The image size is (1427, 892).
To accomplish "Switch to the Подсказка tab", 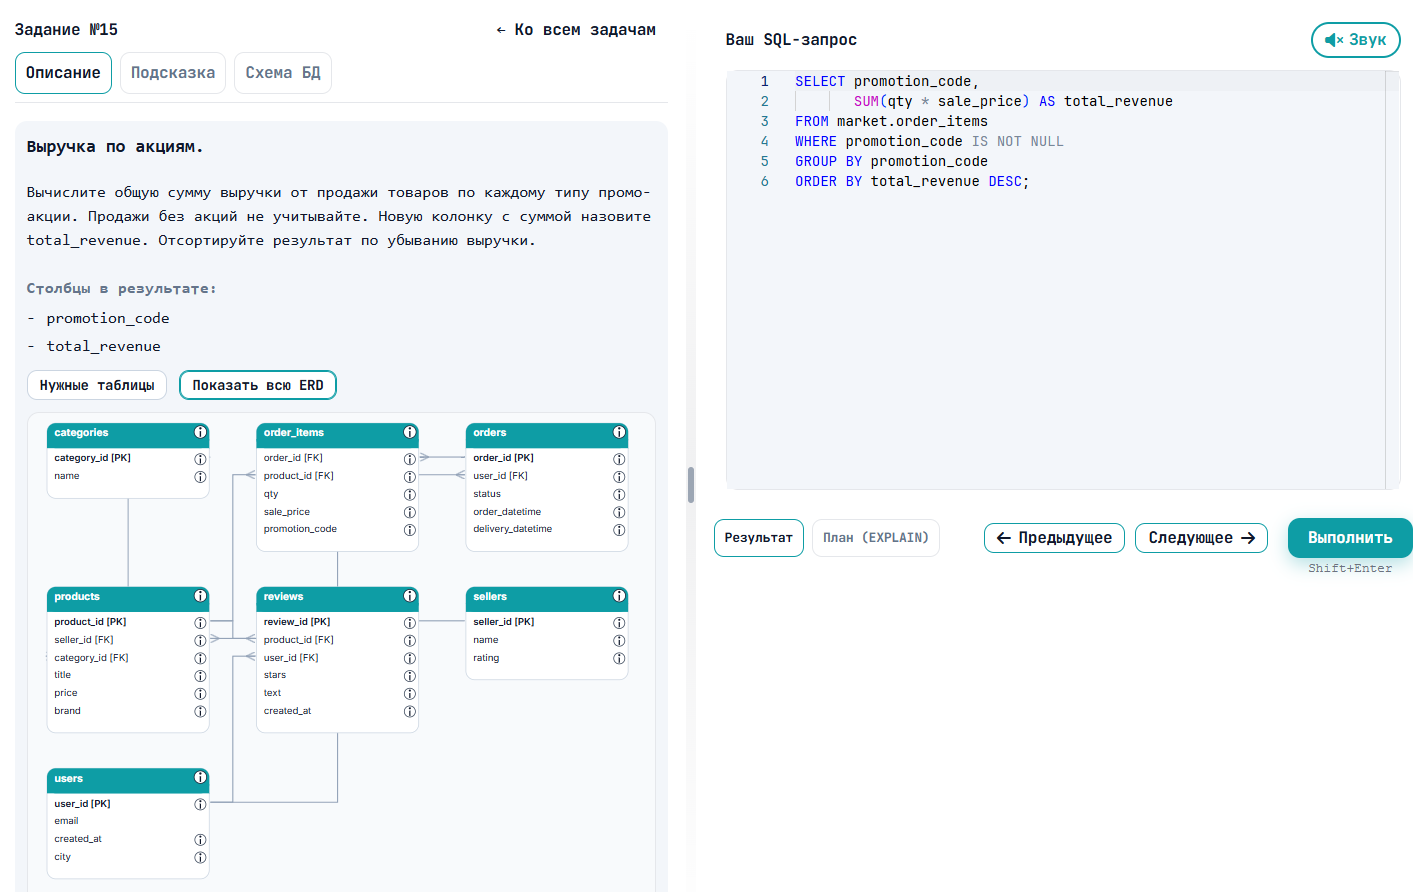I will [172, 72].
